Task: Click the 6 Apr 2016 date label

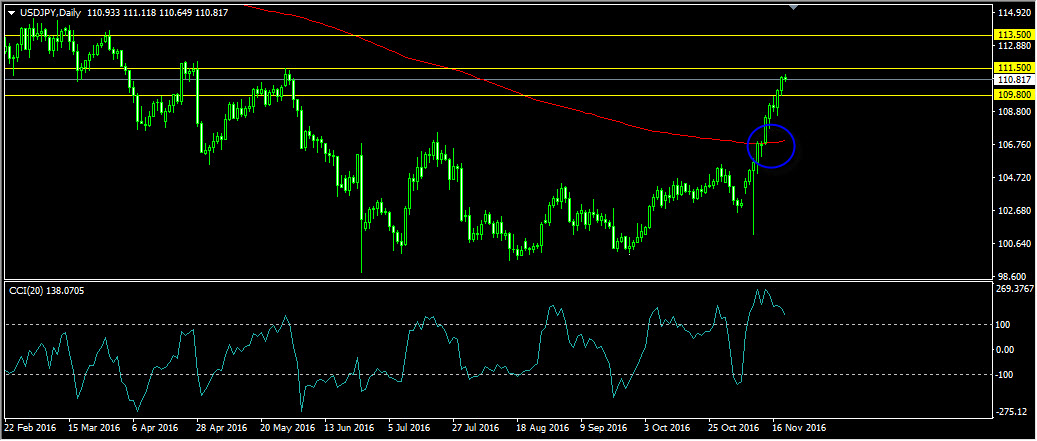Action: coord(155,428)
